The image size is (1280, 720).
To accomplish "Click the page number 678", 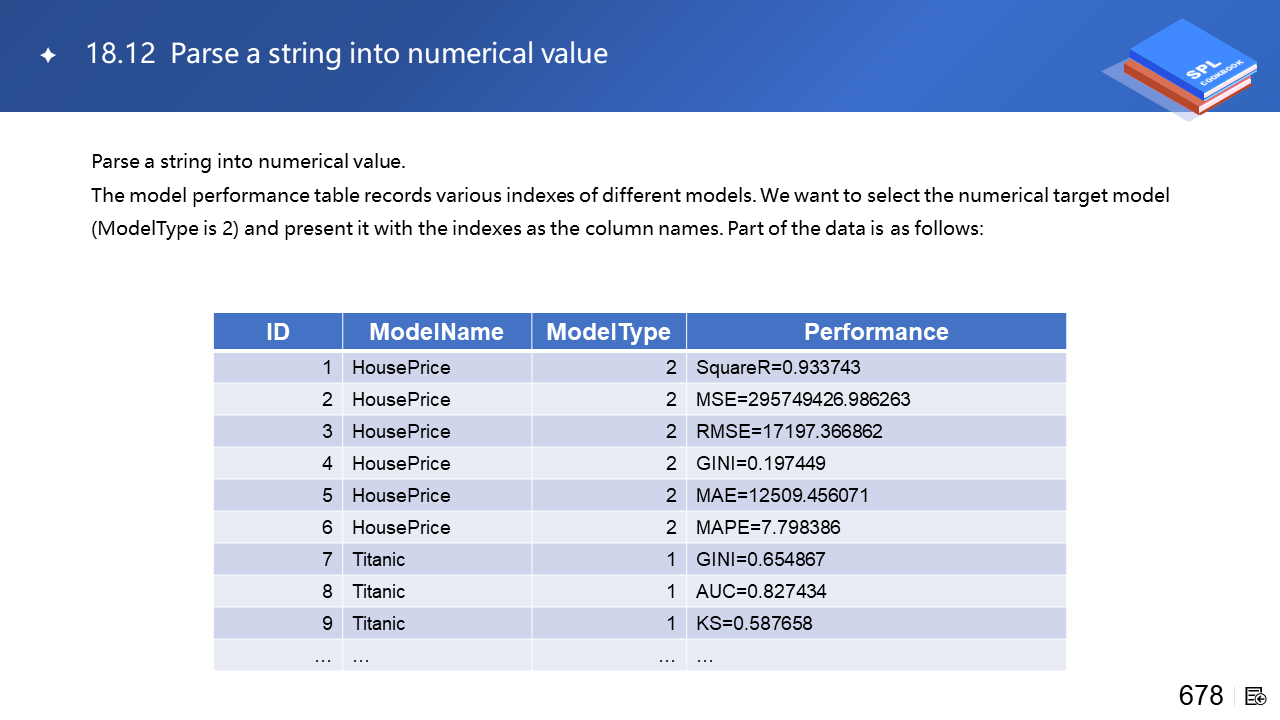I will click(x=1201, y=696).
